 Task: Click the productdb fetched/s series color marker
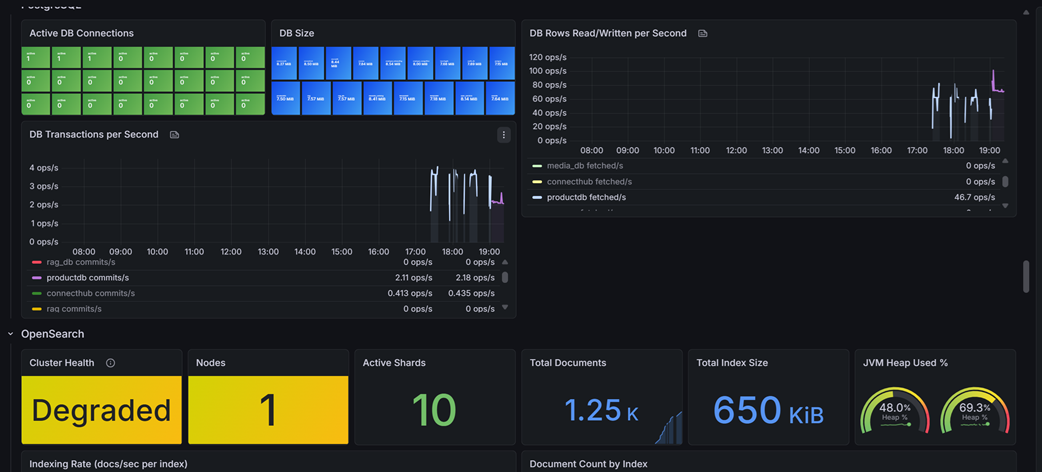point(537,197)
